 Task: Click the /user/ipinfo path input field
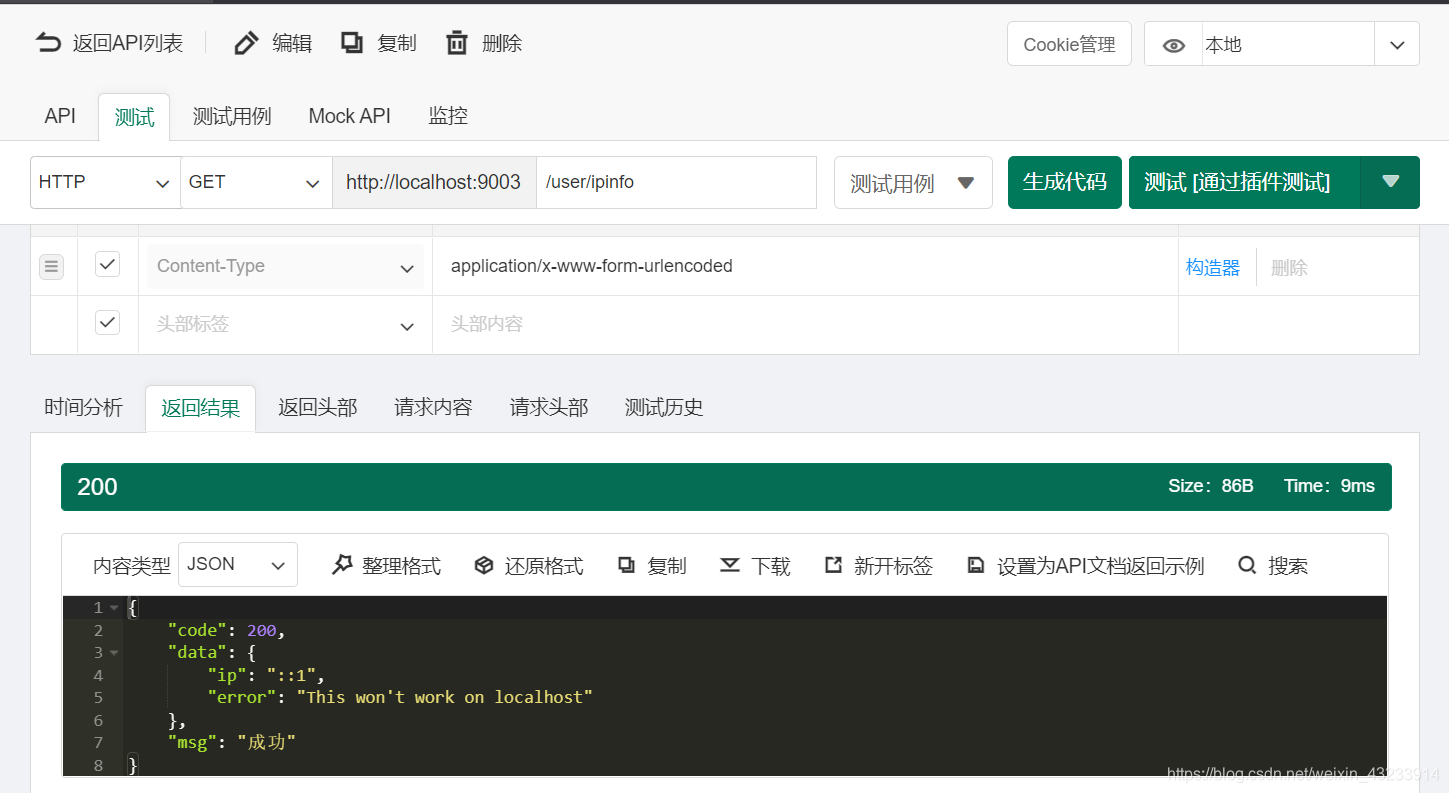[676, 182]
